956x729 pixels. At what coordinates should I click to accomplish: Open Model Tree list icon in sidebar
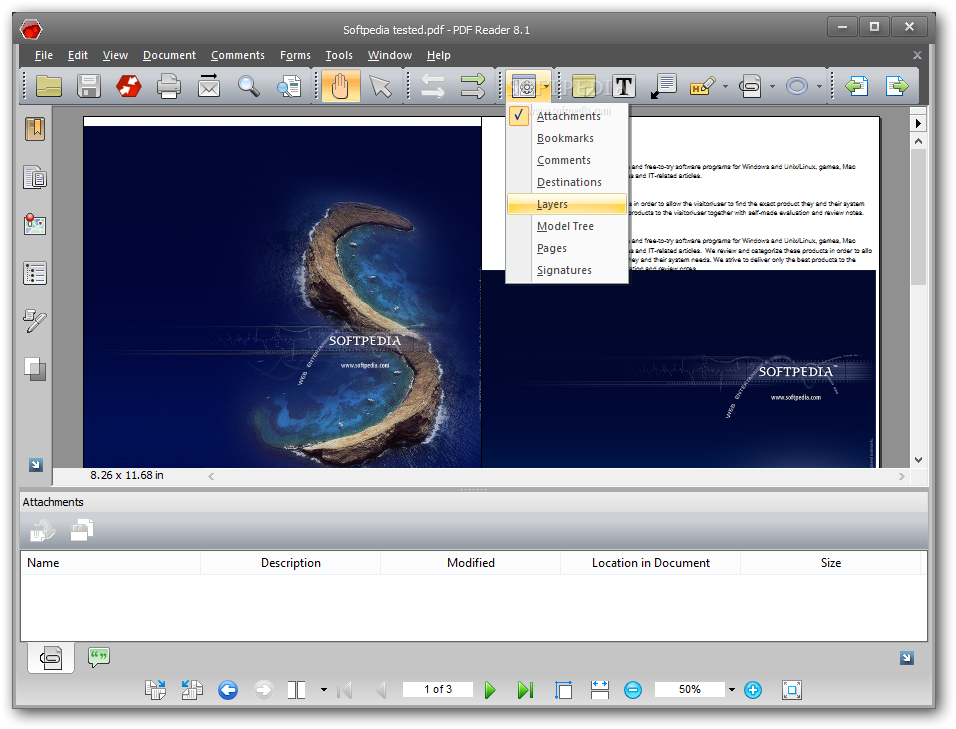click(35, 273)
